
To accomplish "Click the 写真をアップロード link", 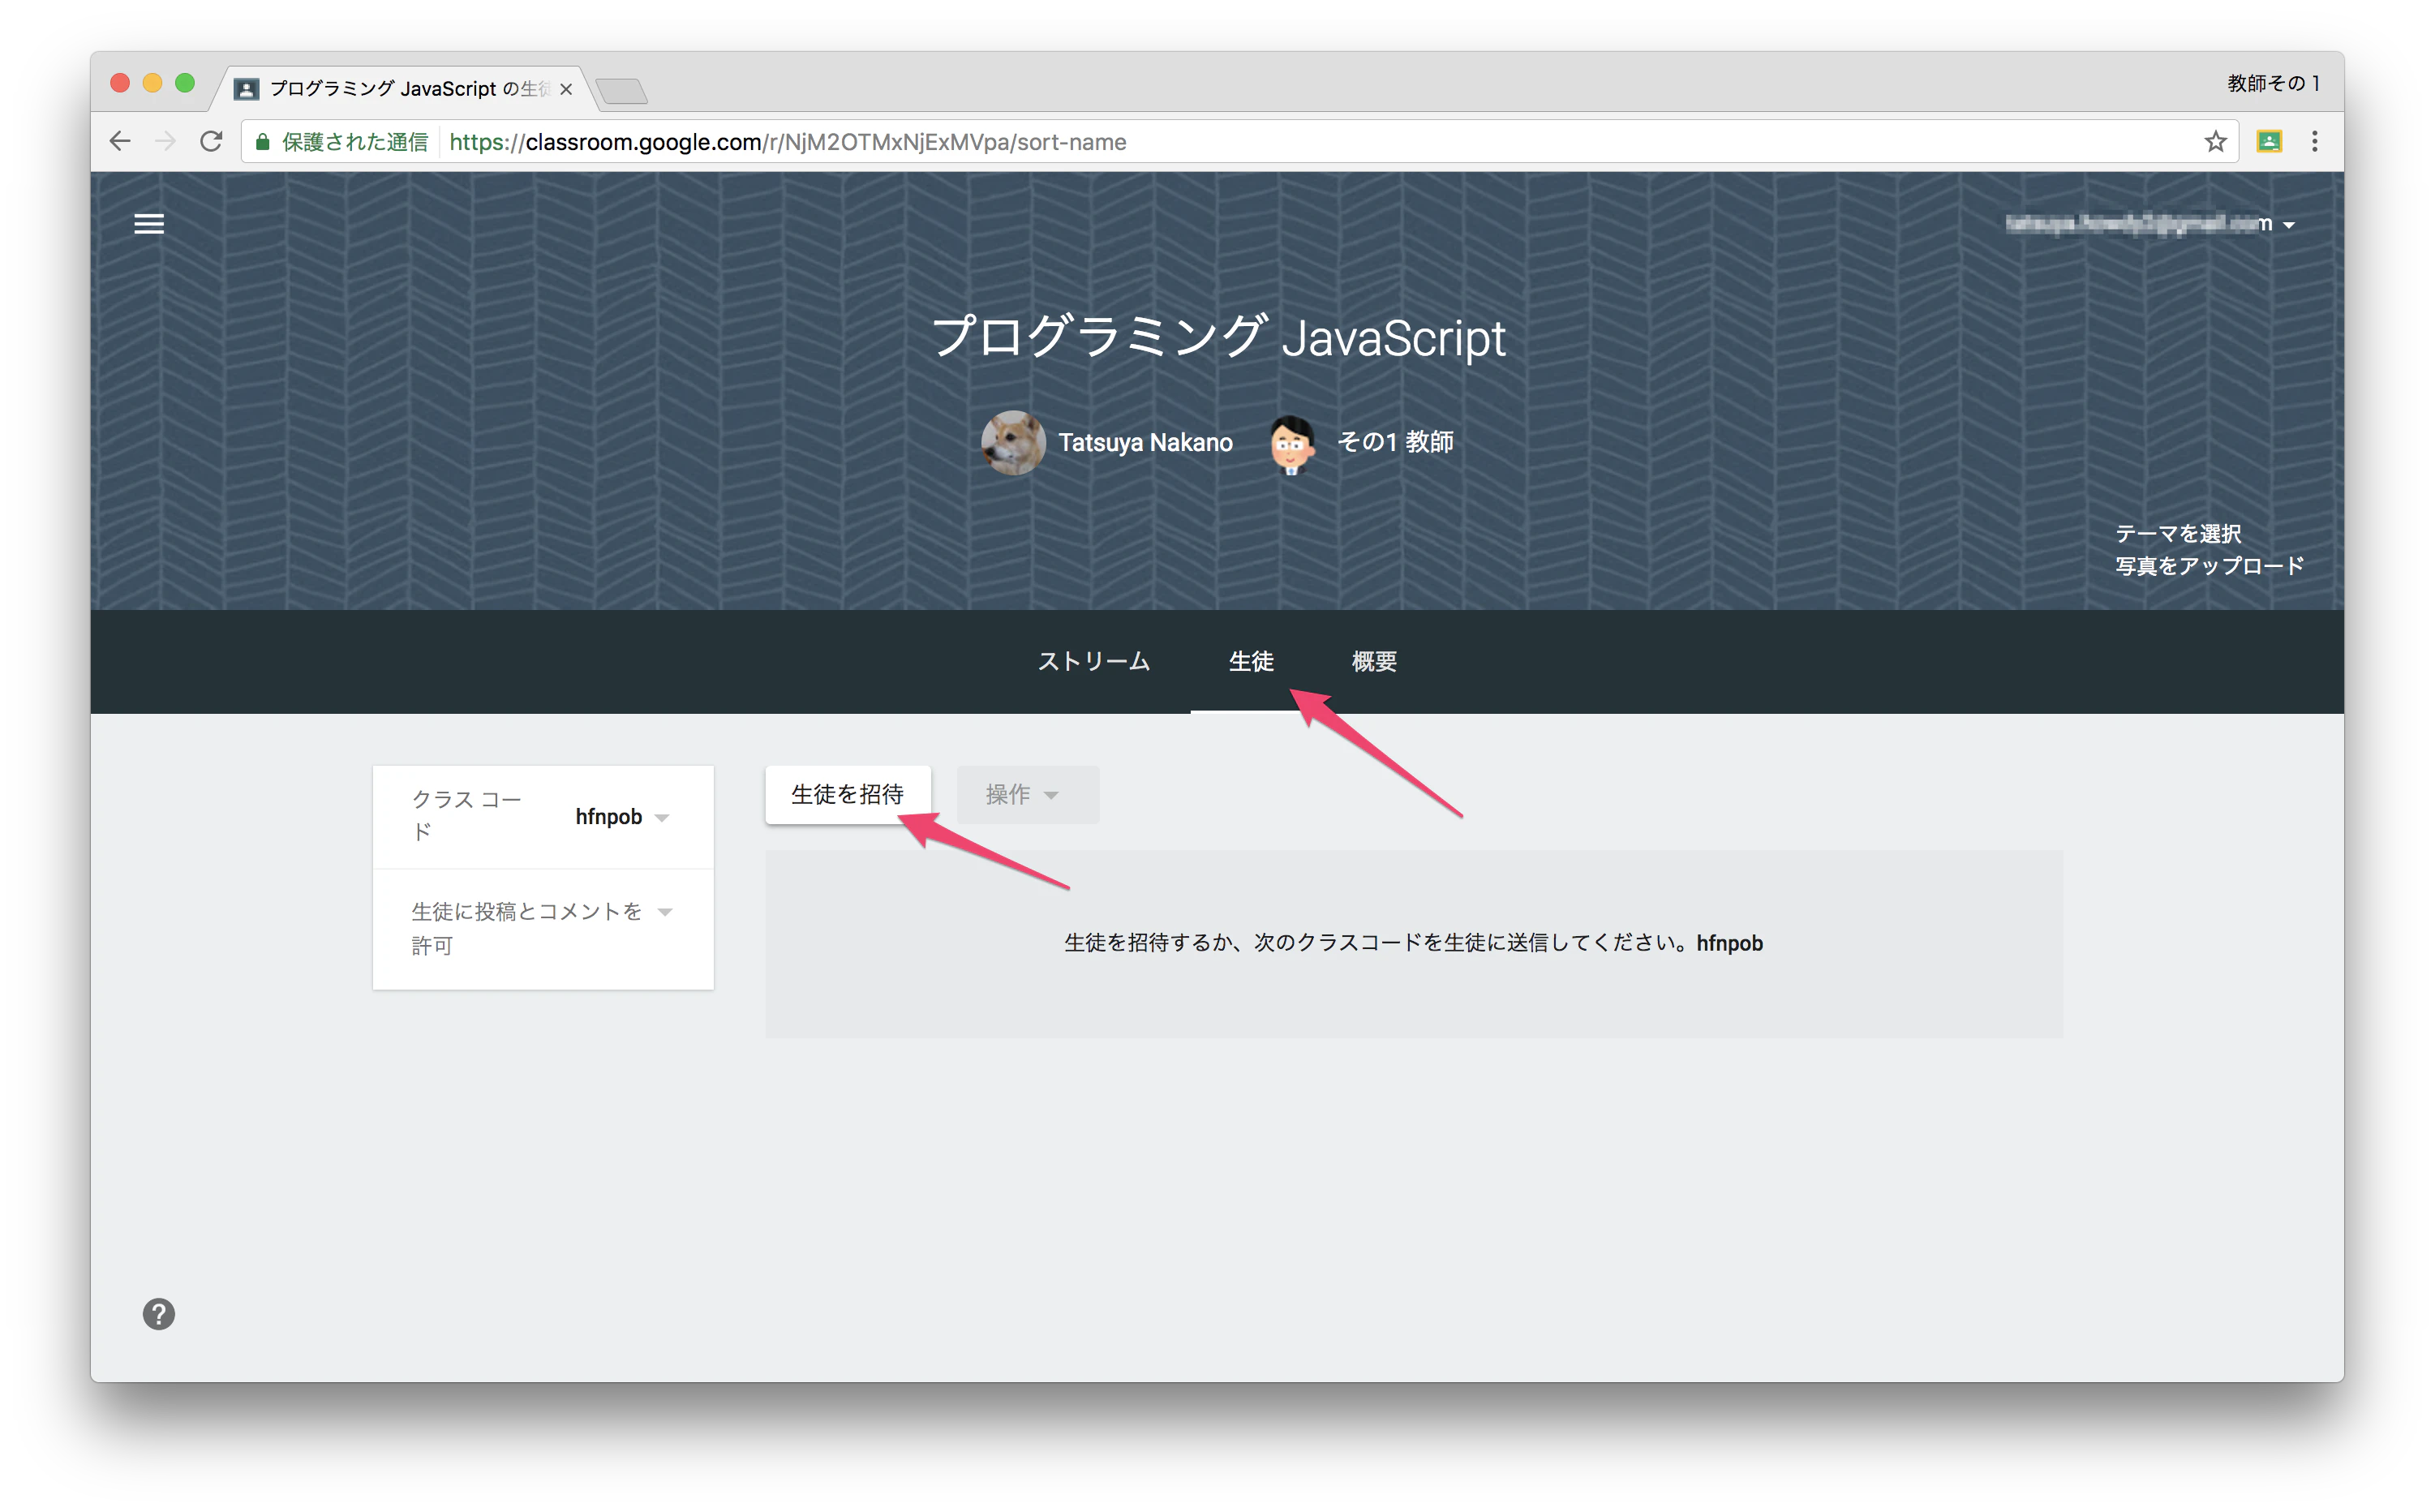I will coord(2209,566).
